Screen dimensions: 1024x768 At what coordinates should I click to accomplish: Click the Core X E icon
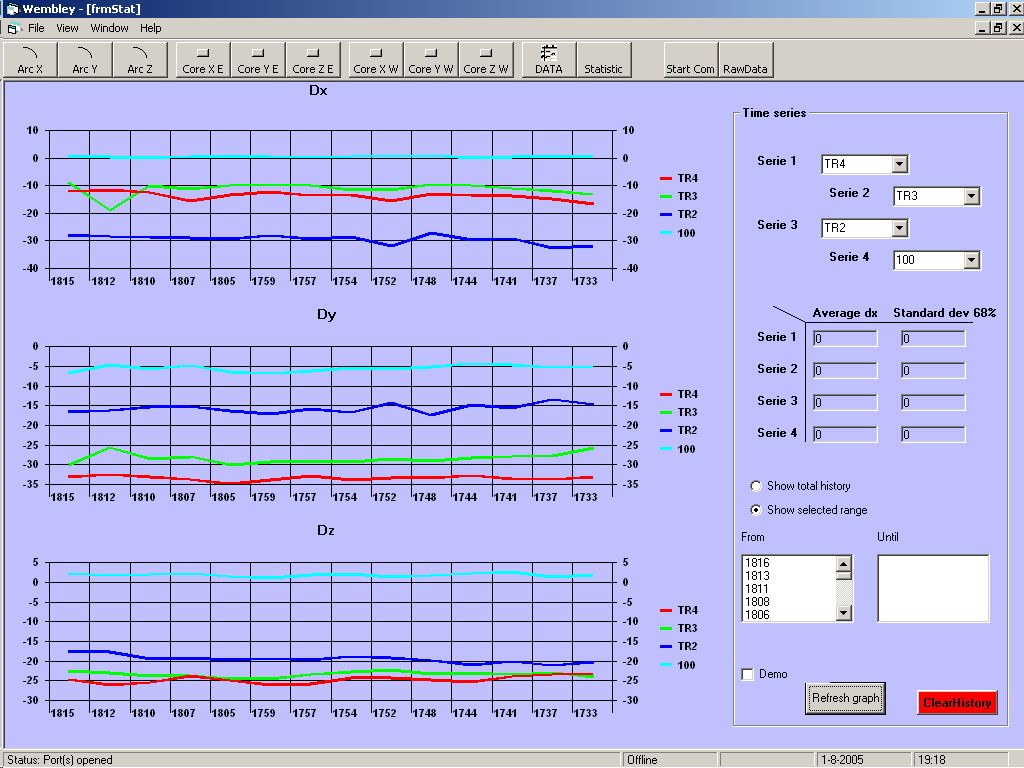[203, 60]
